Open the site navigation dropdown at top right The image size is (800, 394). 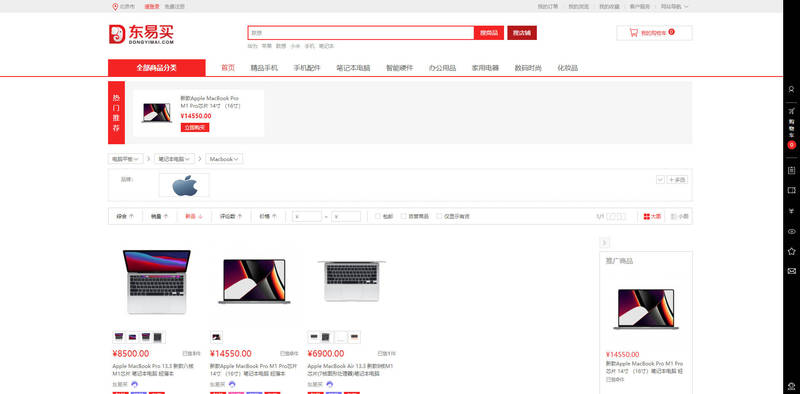pos(674,7)
